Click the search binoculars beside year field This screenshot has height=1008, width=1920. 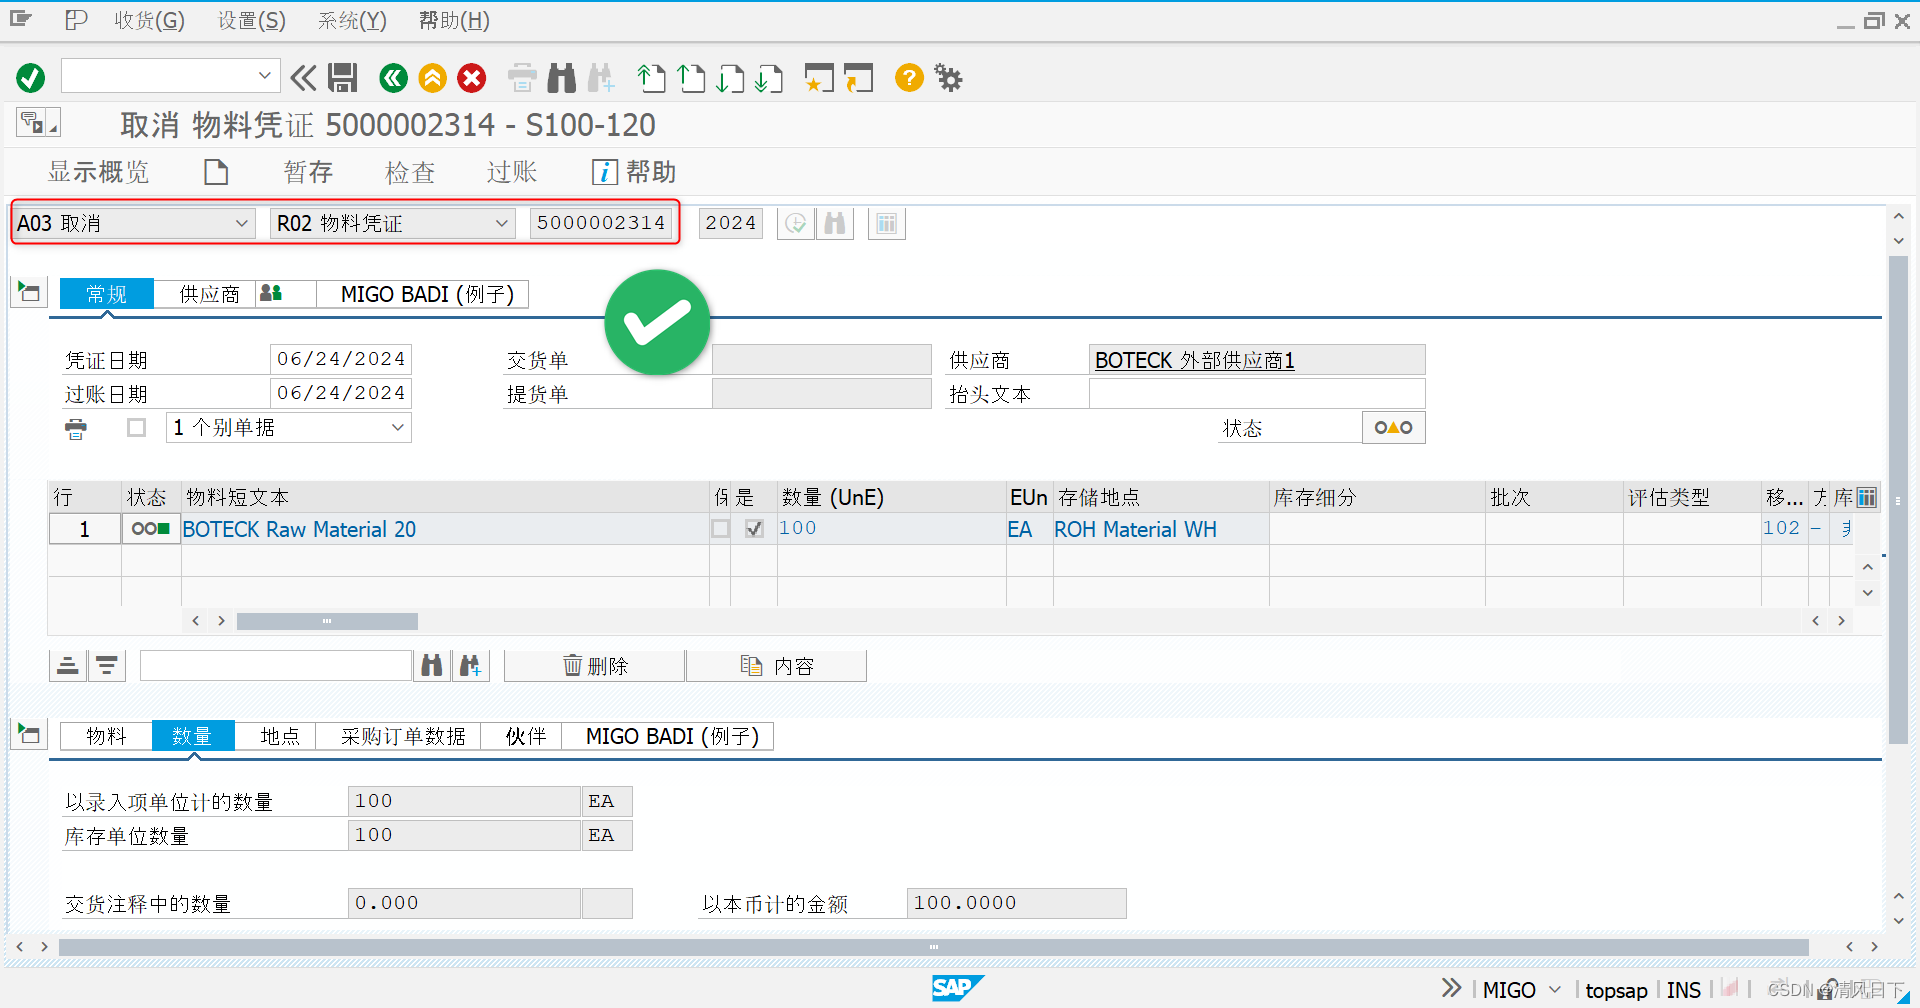tap(835, 223)
